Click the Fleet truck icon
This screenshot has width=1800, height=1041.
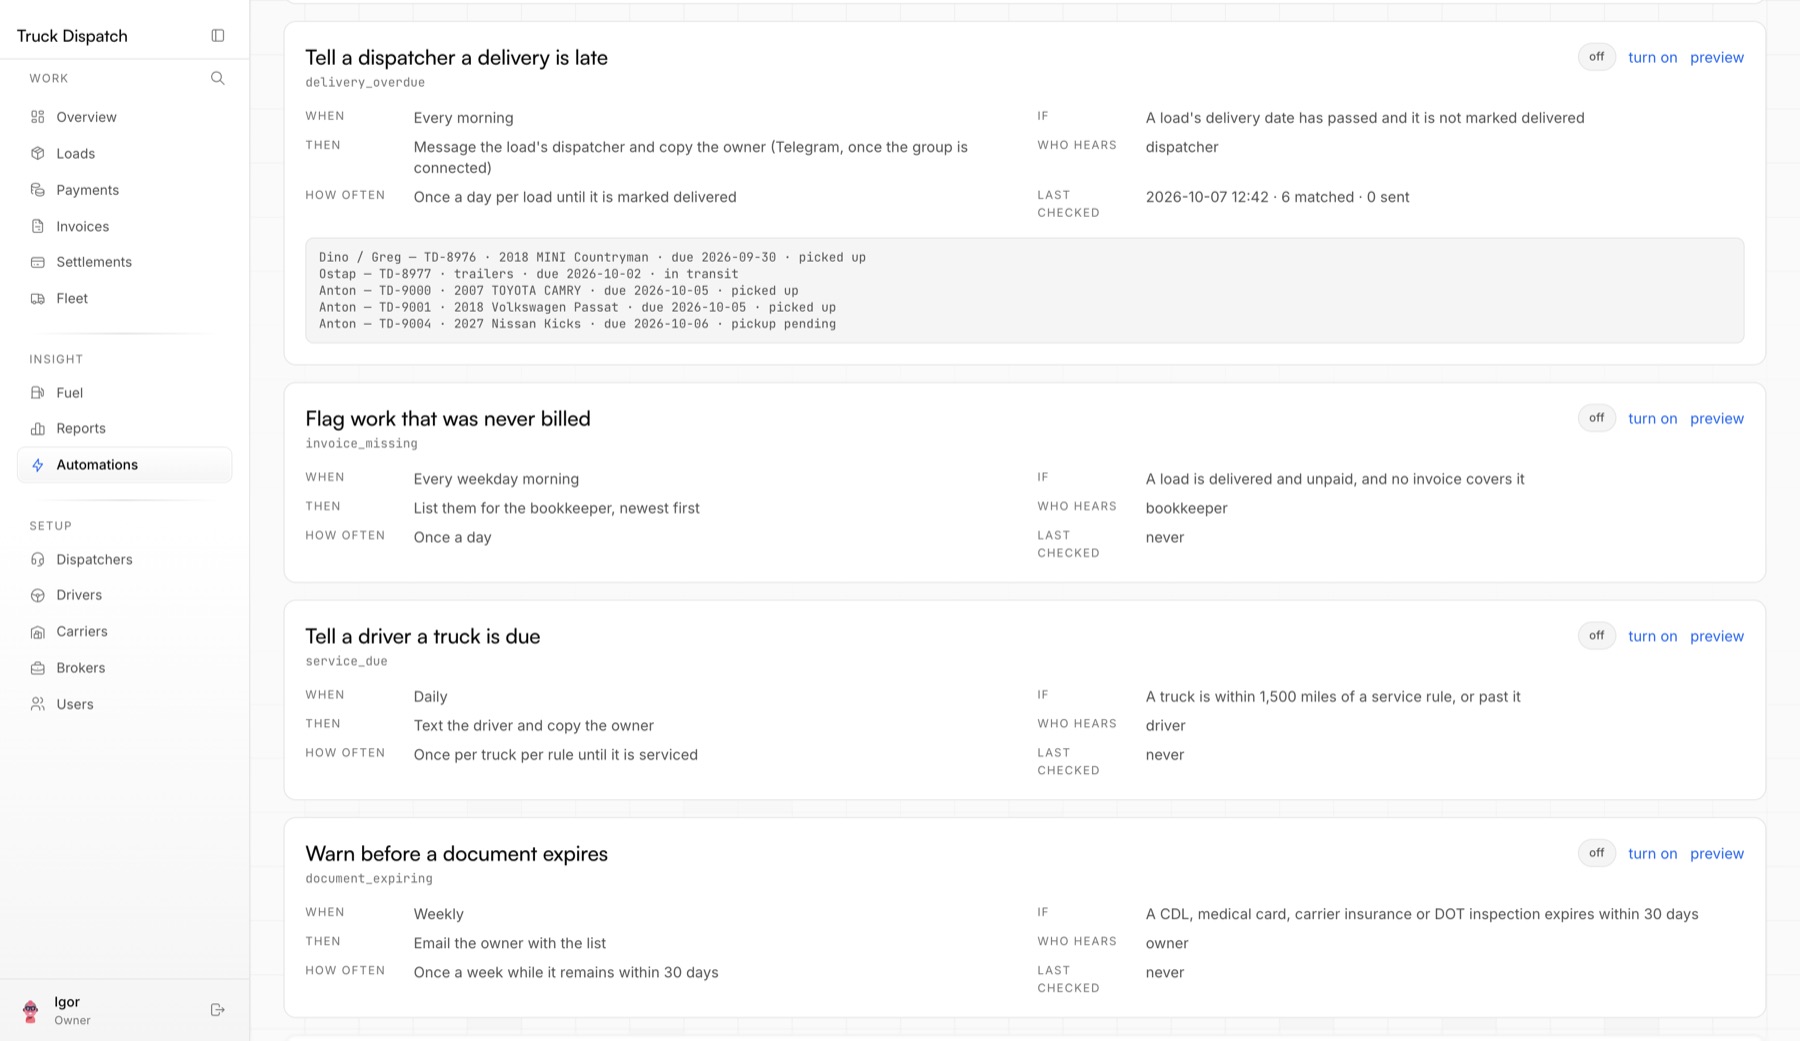pos(38,298)
